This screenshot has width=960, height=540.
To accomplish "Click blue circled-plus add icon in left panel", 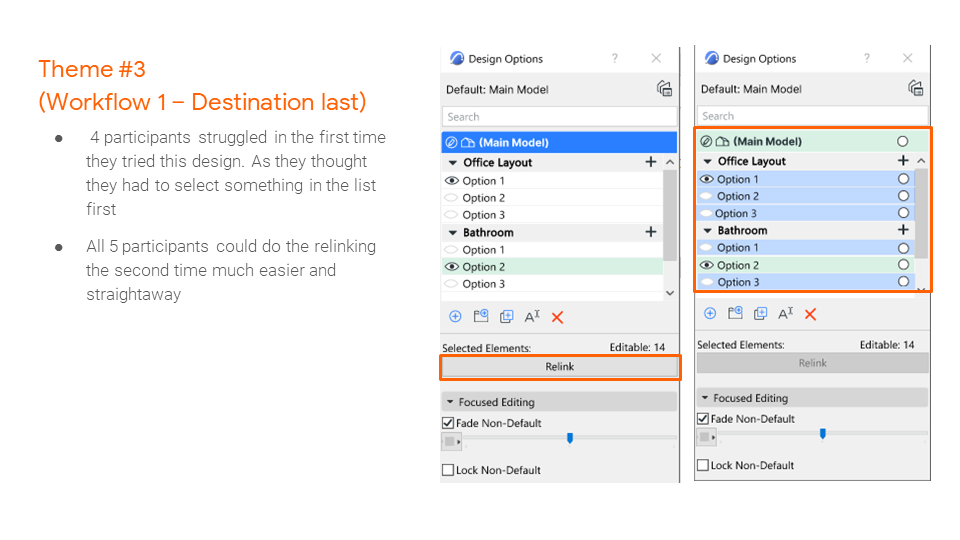I will [455, 317].
